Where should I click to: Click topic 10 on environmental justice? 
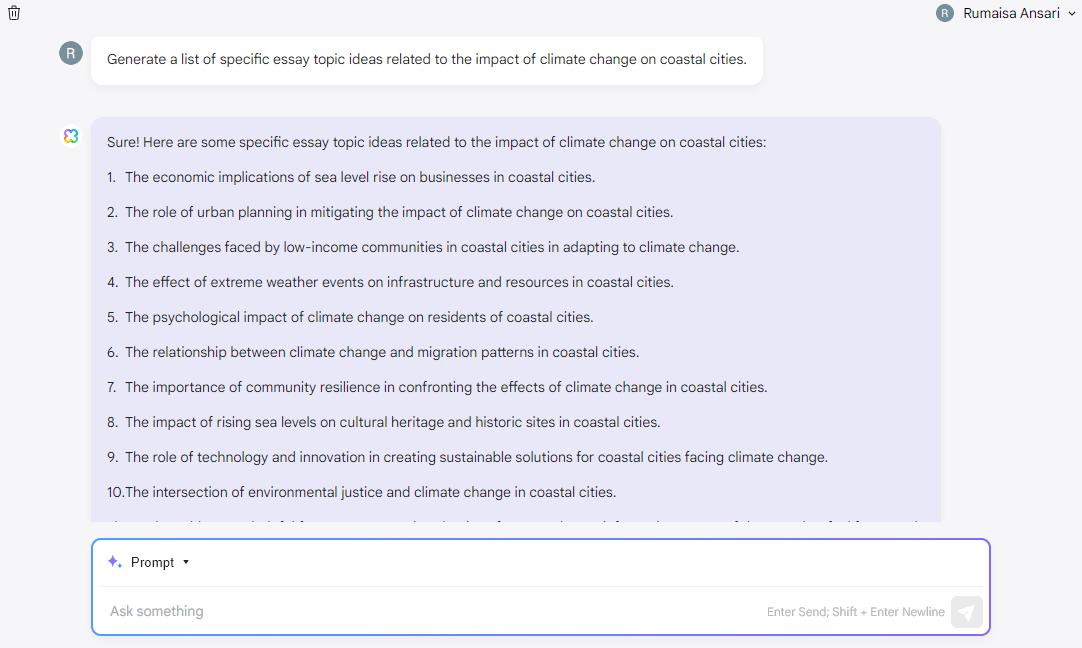point(369,492)
